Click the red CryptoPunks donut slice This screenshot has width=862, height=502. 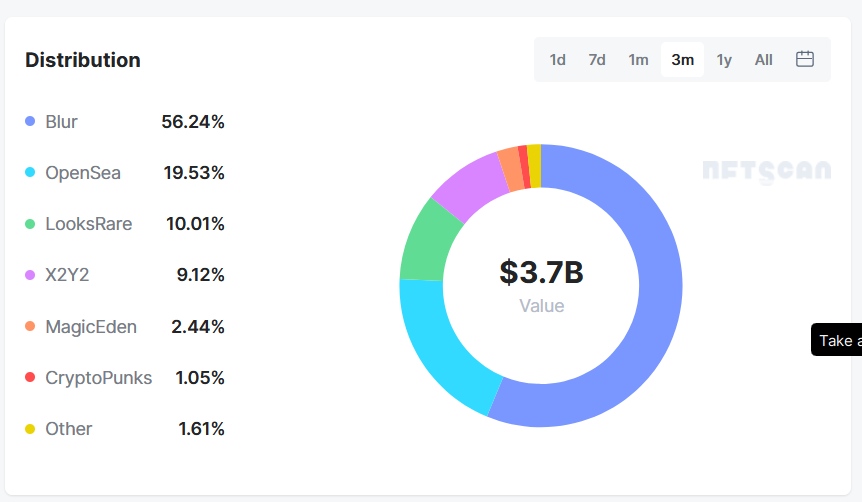(524, 167)
